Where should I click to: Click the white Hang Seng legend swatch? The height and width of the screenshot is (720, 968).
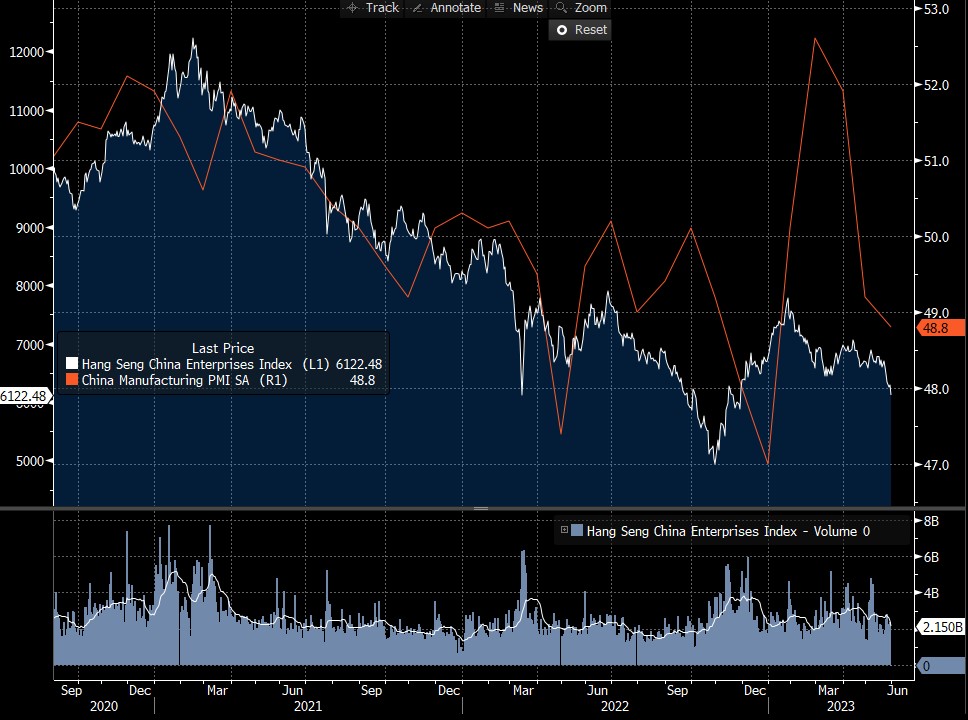click(x=72, y=364)
